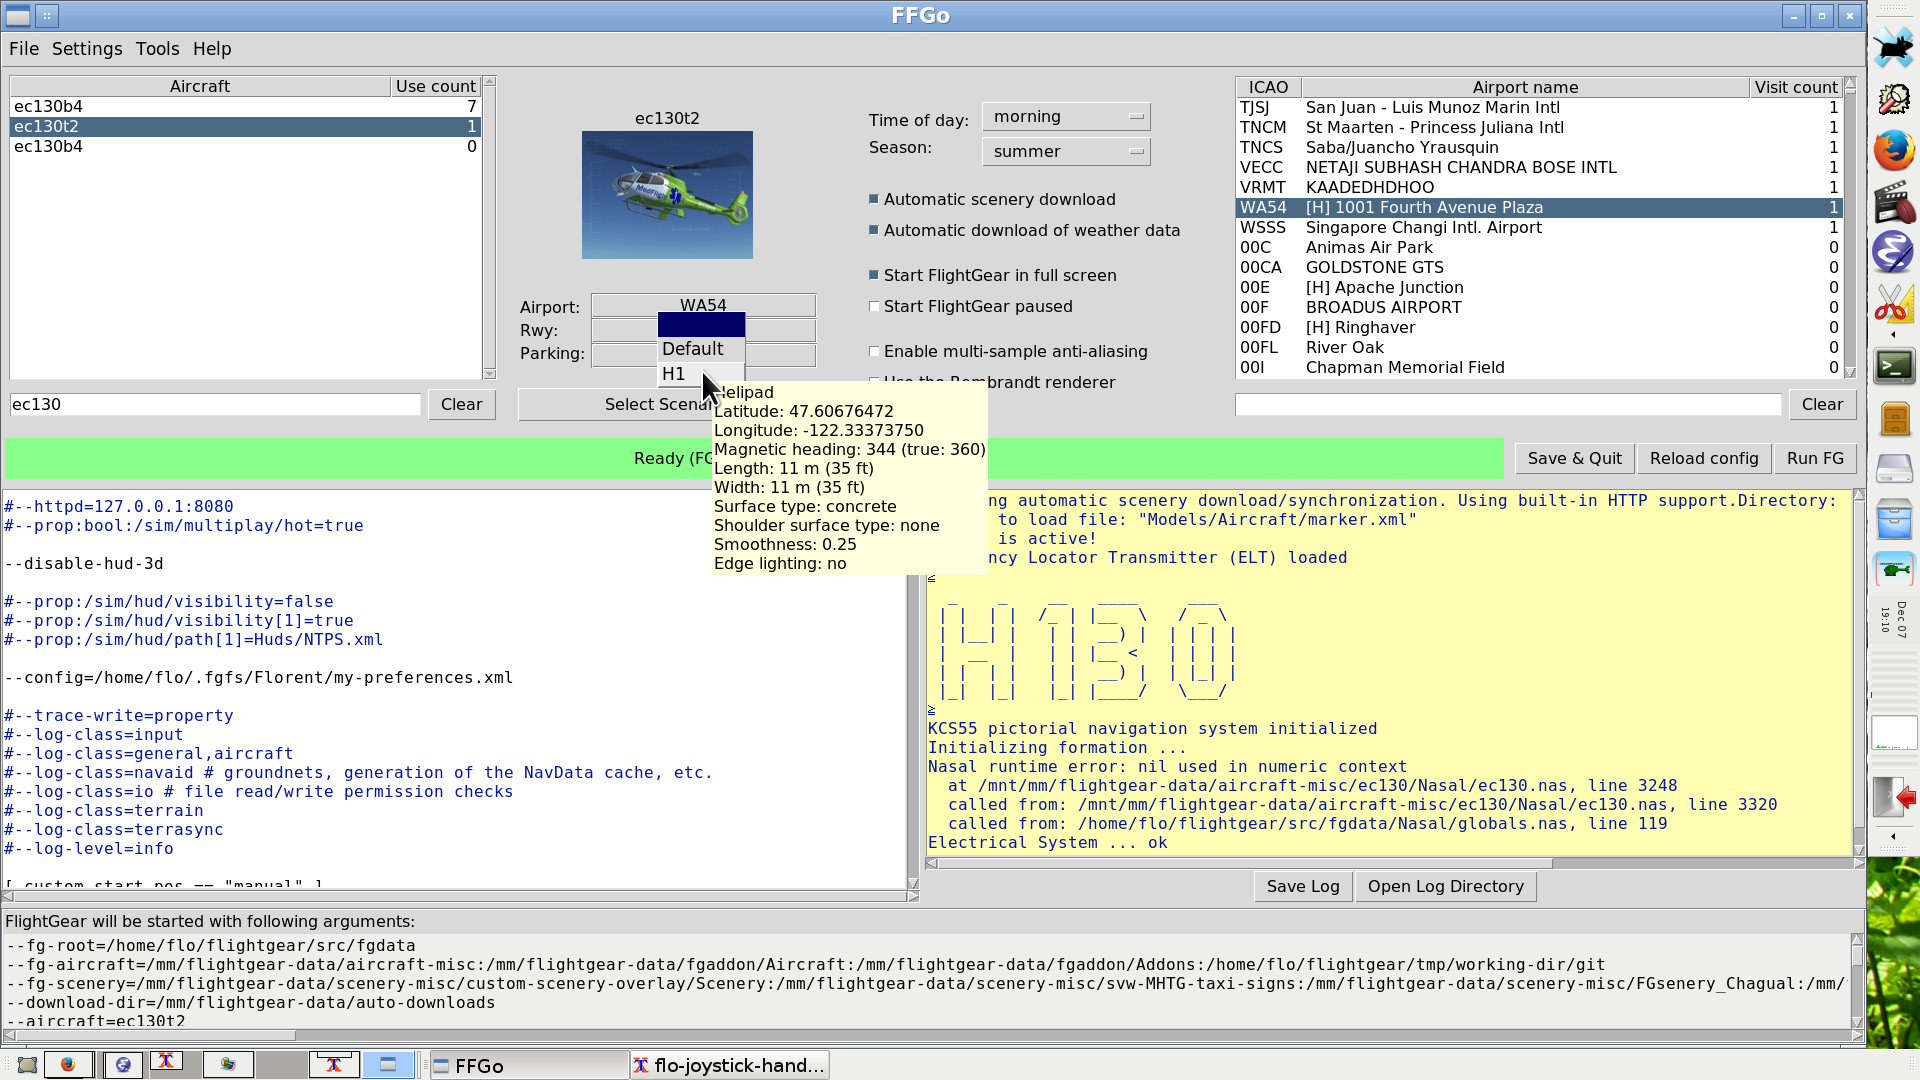This screenshot has height=1080, width=1920.
Task: Launch the green helicopter icon in the side panel
Action: point(1893,570)
